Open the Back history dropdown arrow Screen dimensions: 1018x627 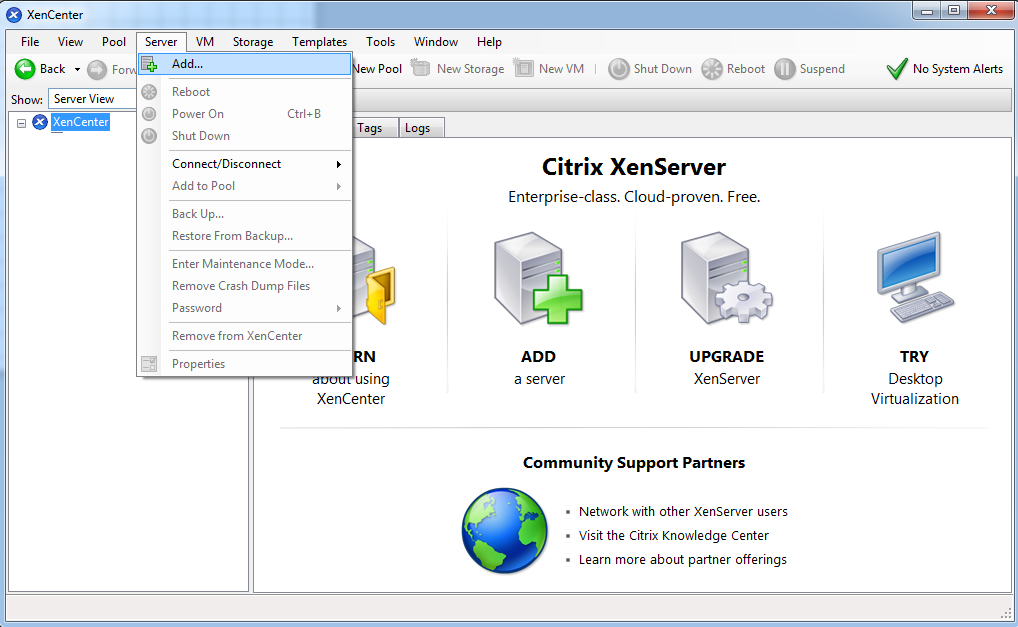[77, 69]
